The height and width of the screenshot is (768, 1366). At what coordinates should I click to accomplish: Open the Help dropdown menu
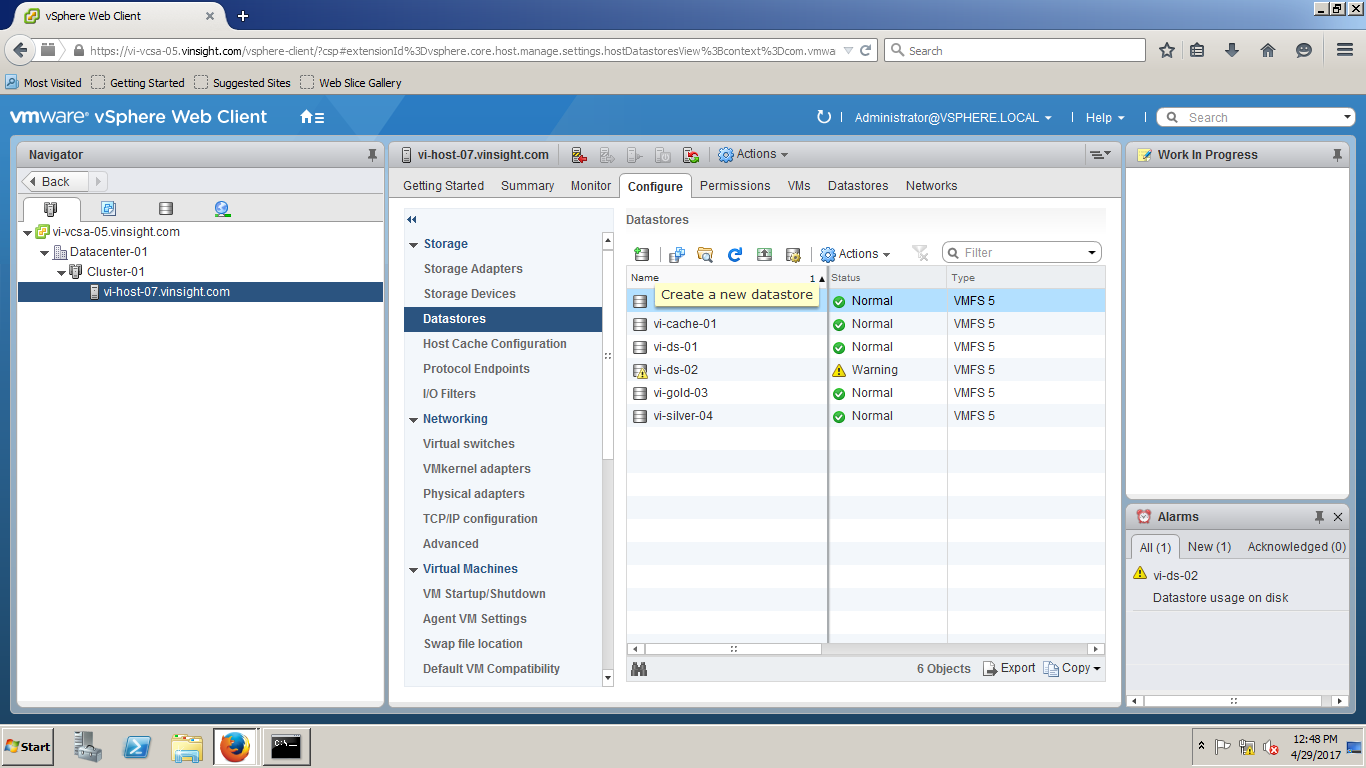pos(1105,118)
